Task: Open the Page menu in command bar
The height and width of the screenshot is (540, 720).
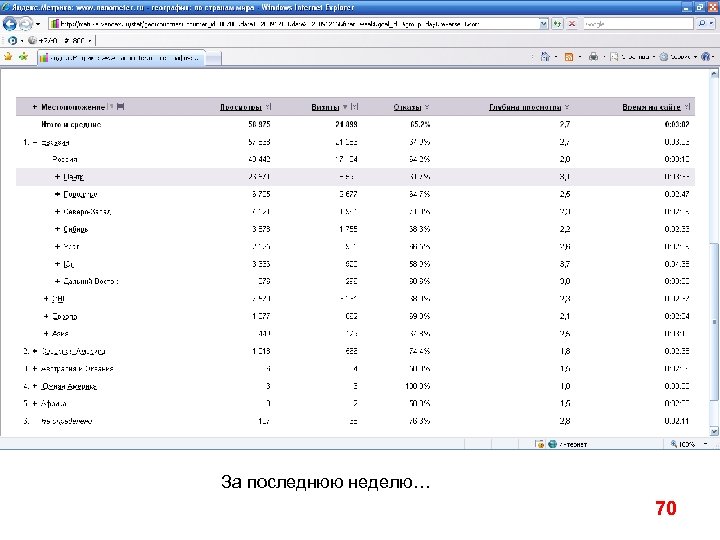Action: pyautogui.click(x=632, y=56)
